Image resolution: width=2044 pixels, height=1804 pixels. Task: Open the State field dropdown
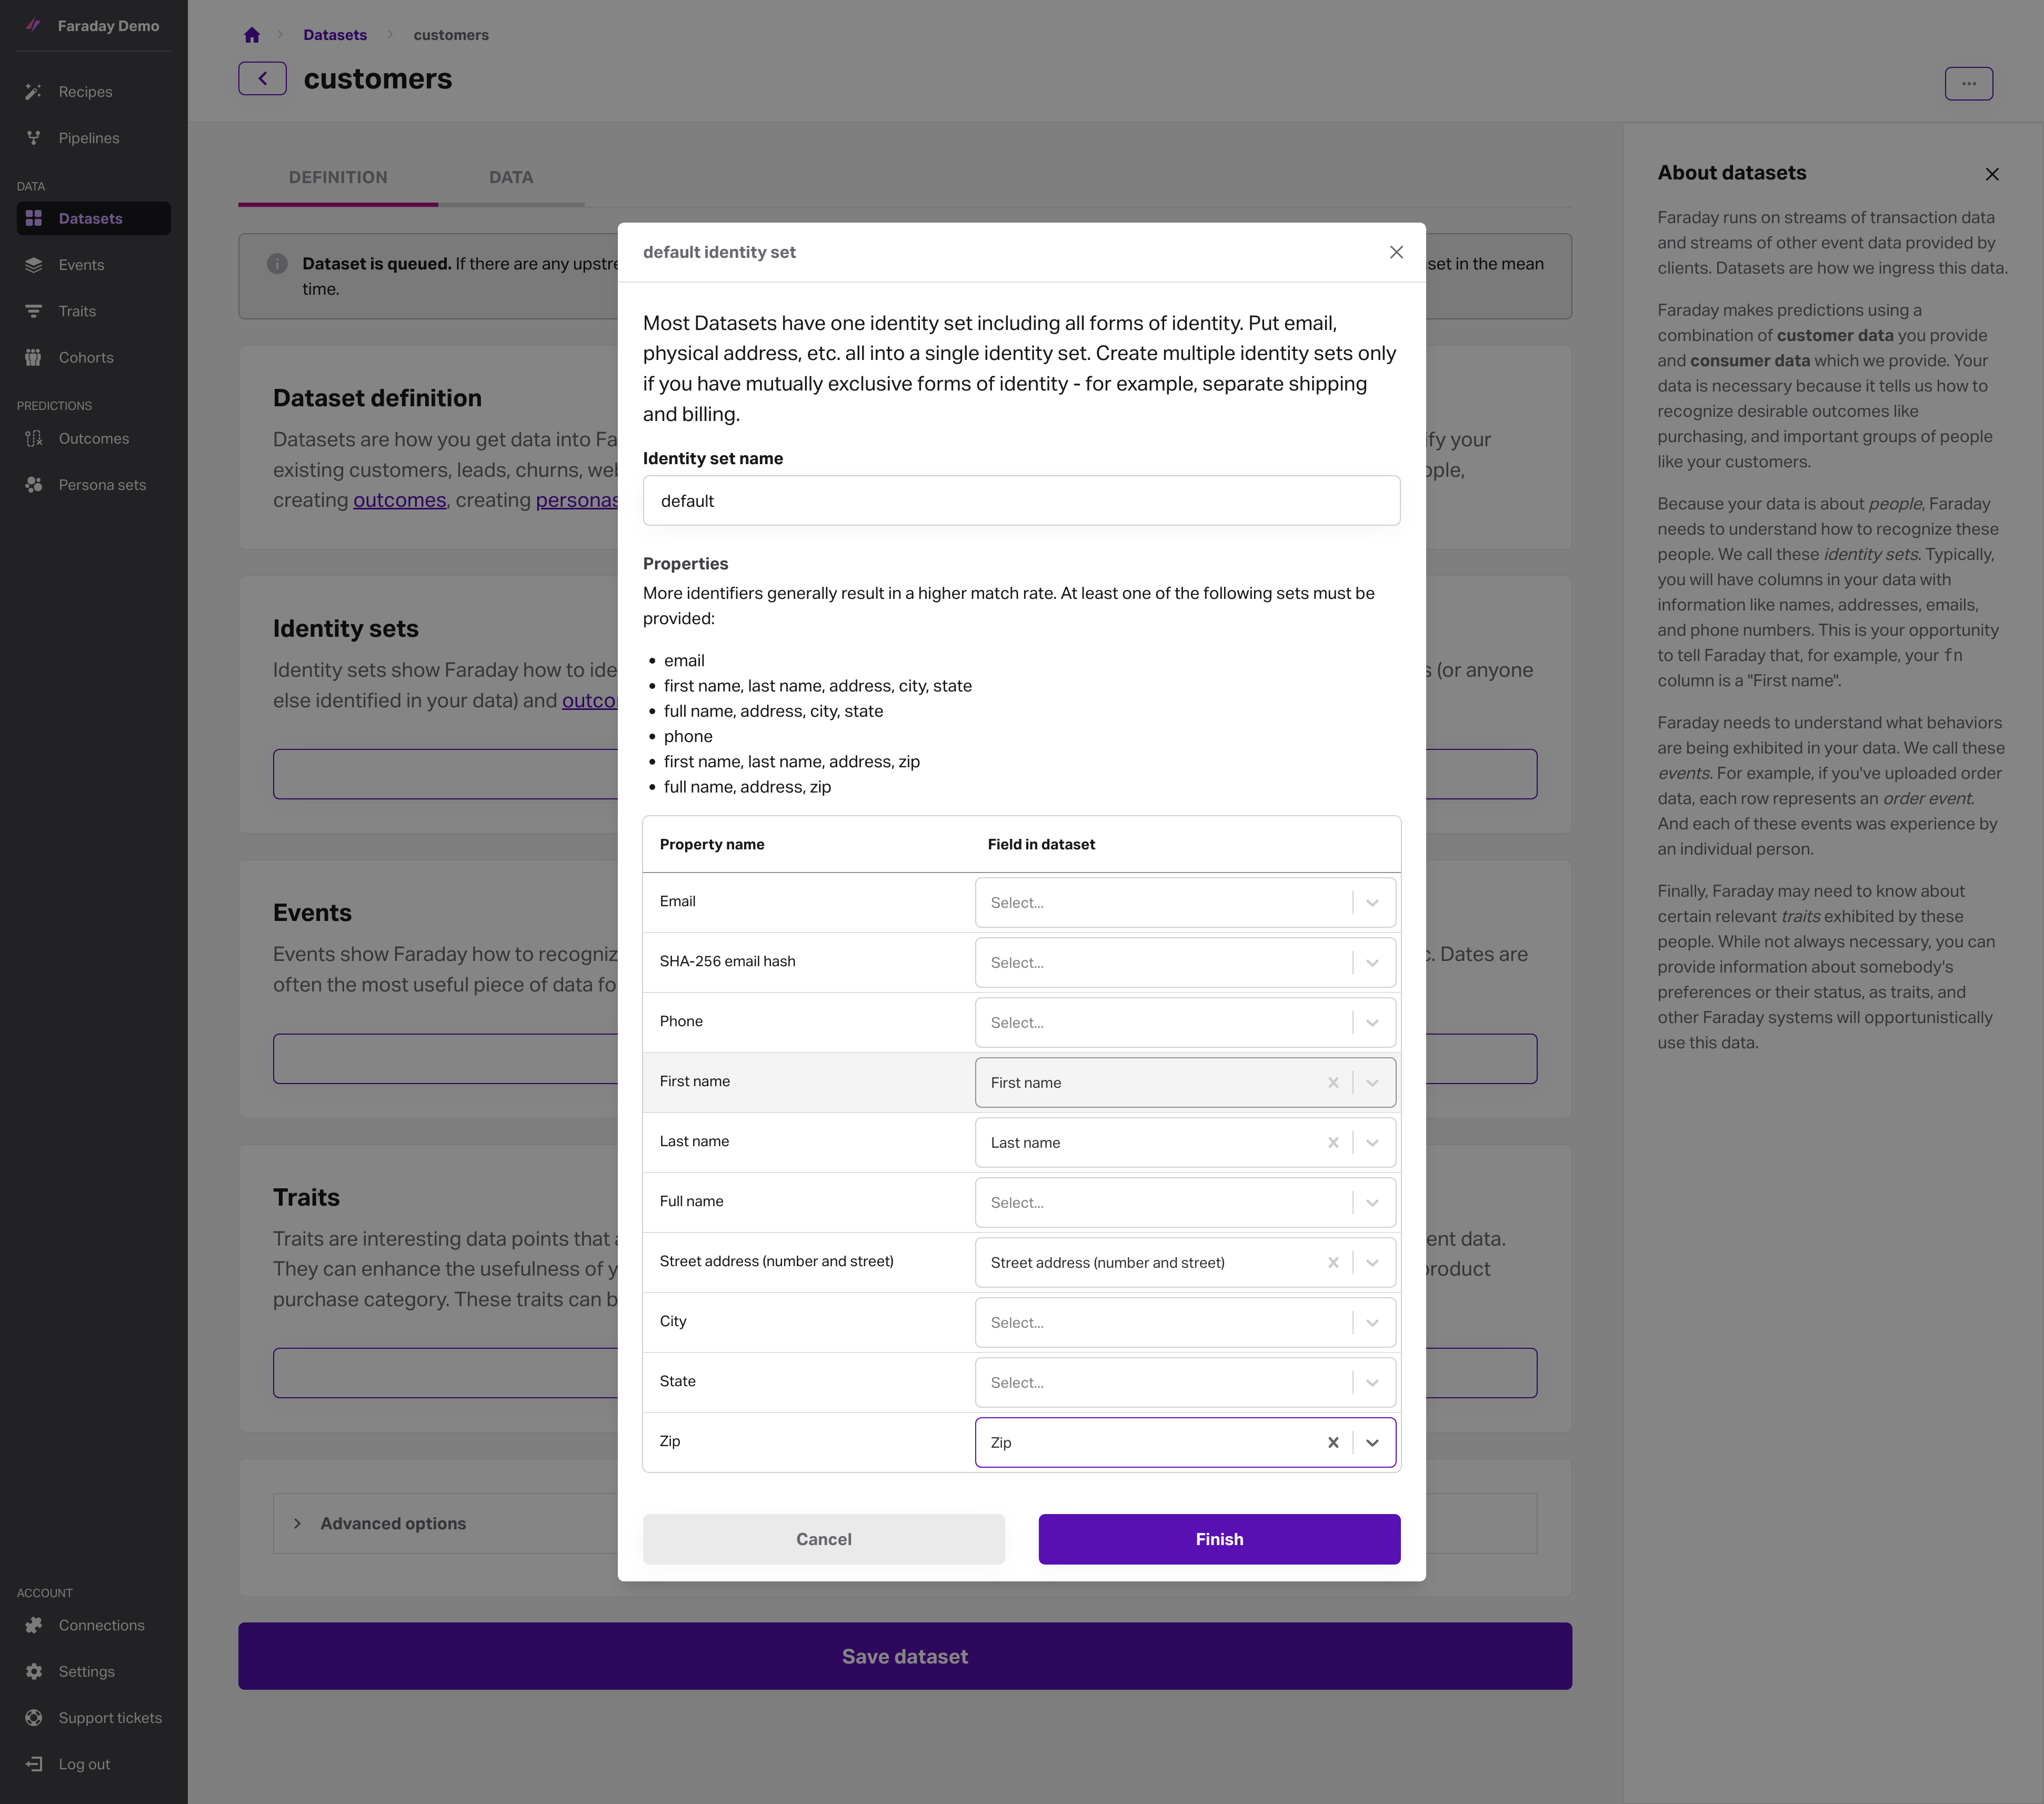coord(1185,1382)
